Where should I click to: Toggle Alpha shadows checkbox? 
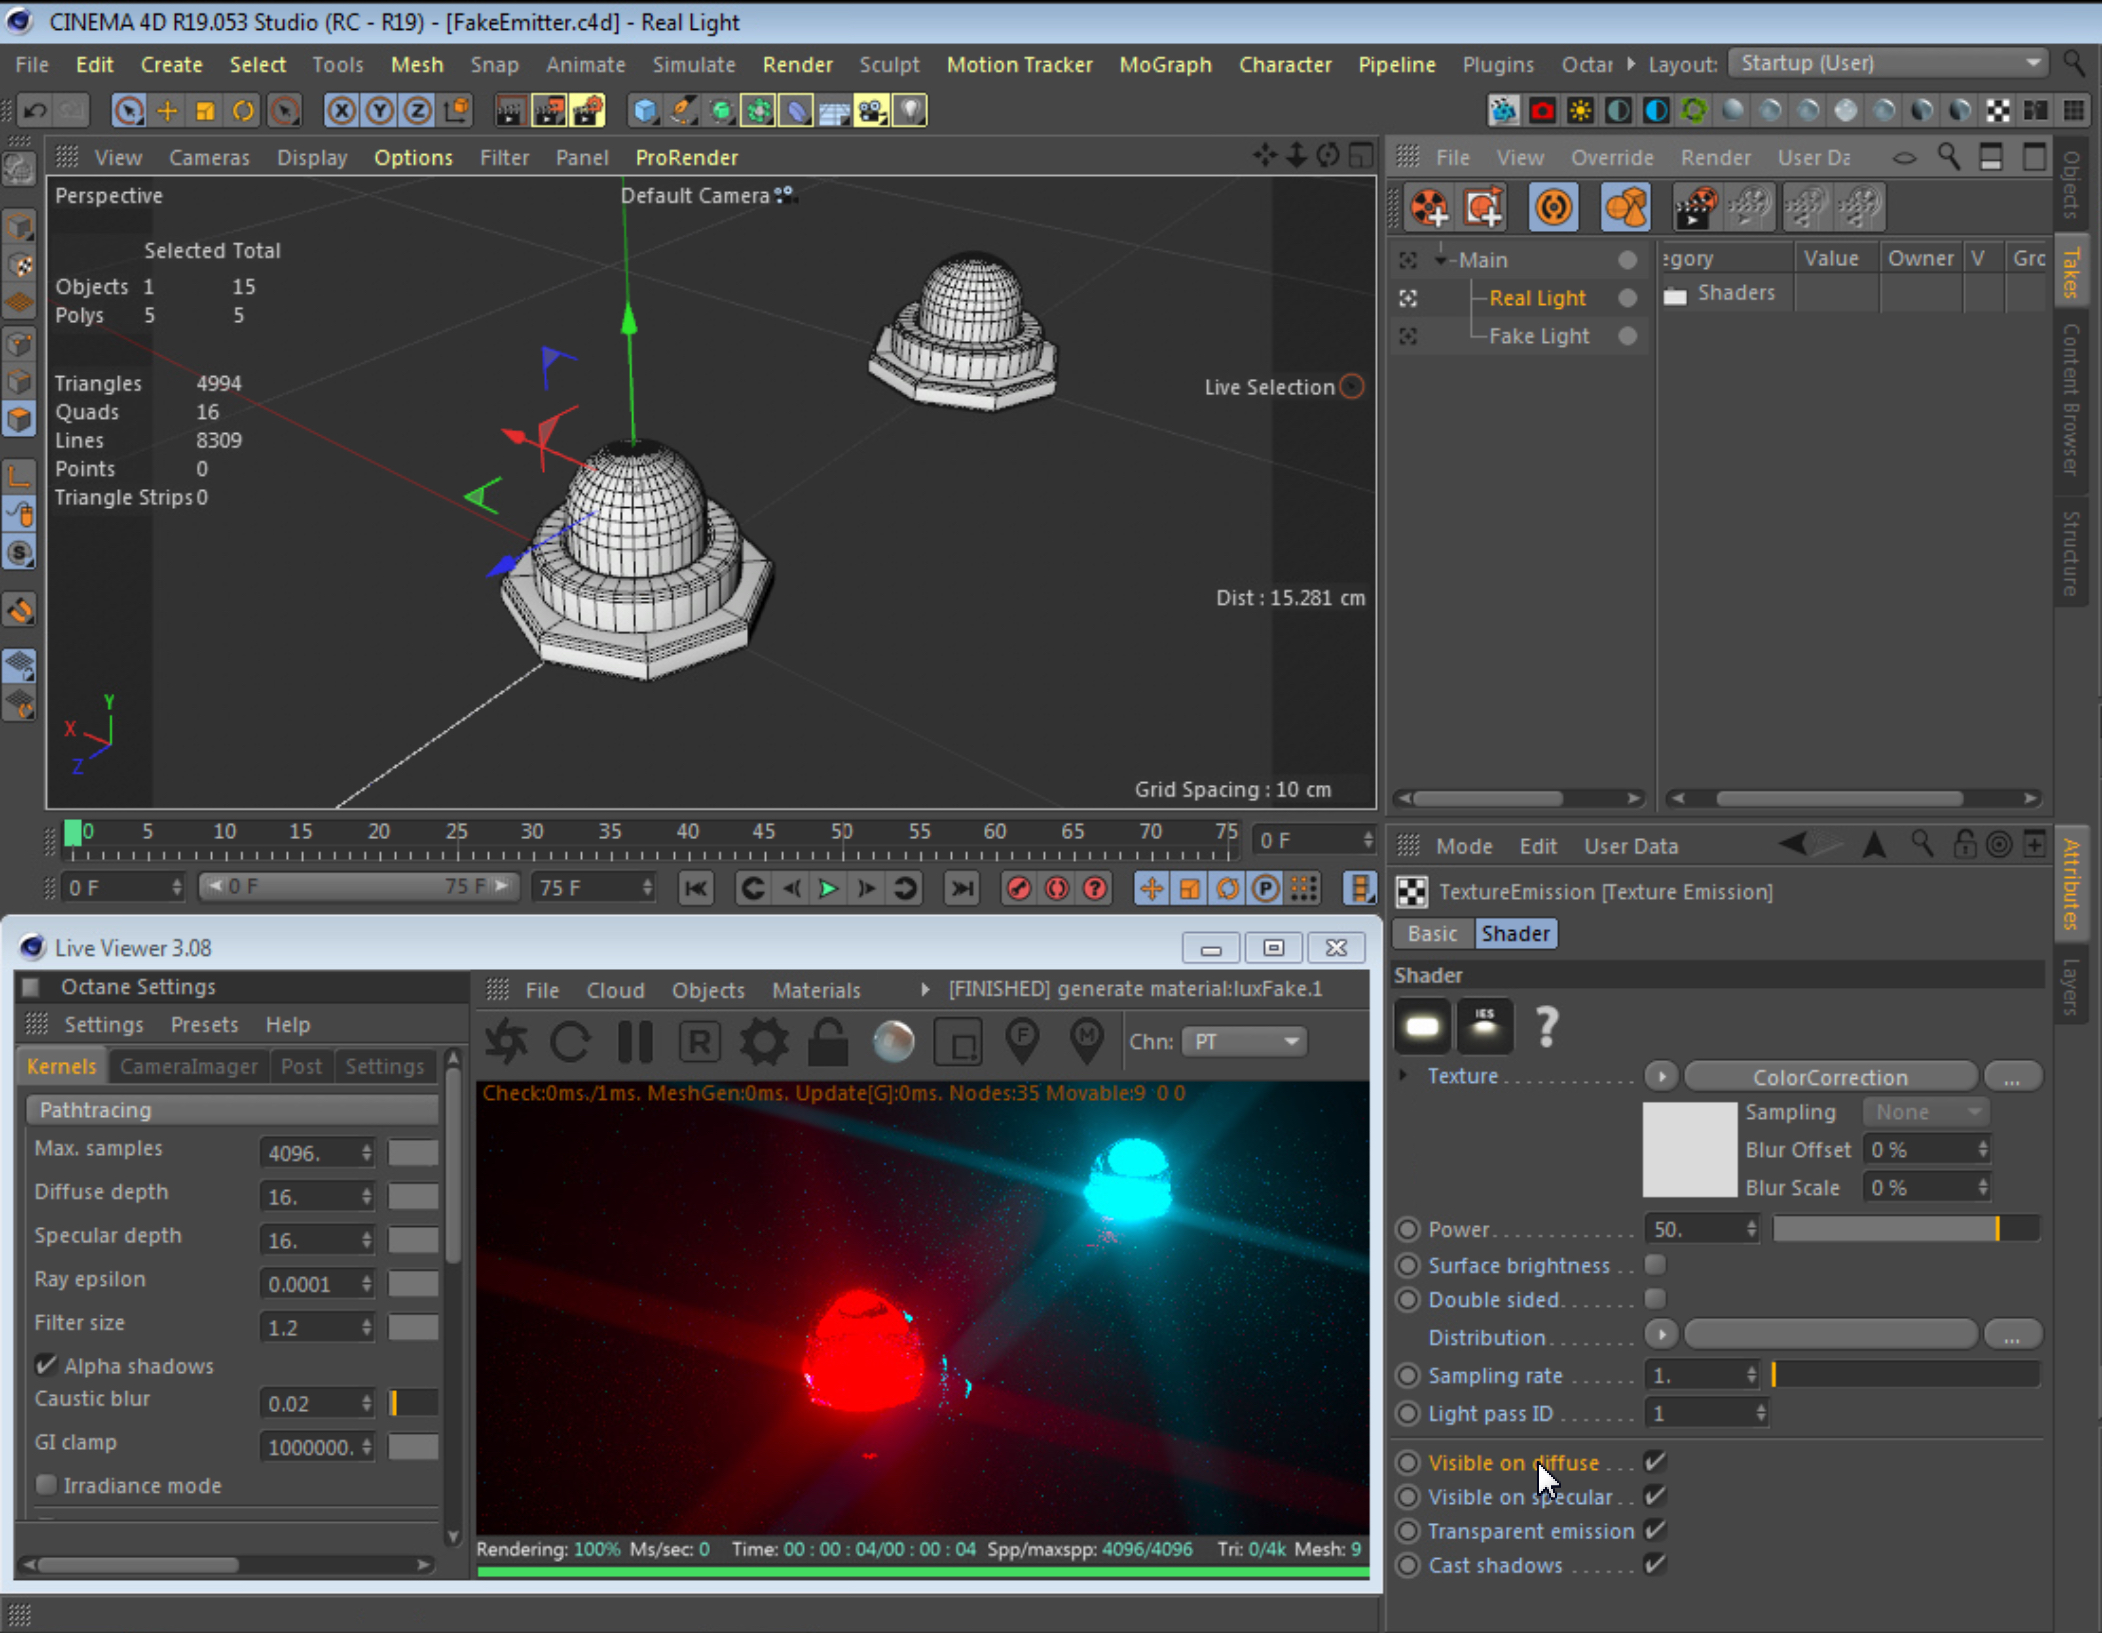pos(46,1365)
